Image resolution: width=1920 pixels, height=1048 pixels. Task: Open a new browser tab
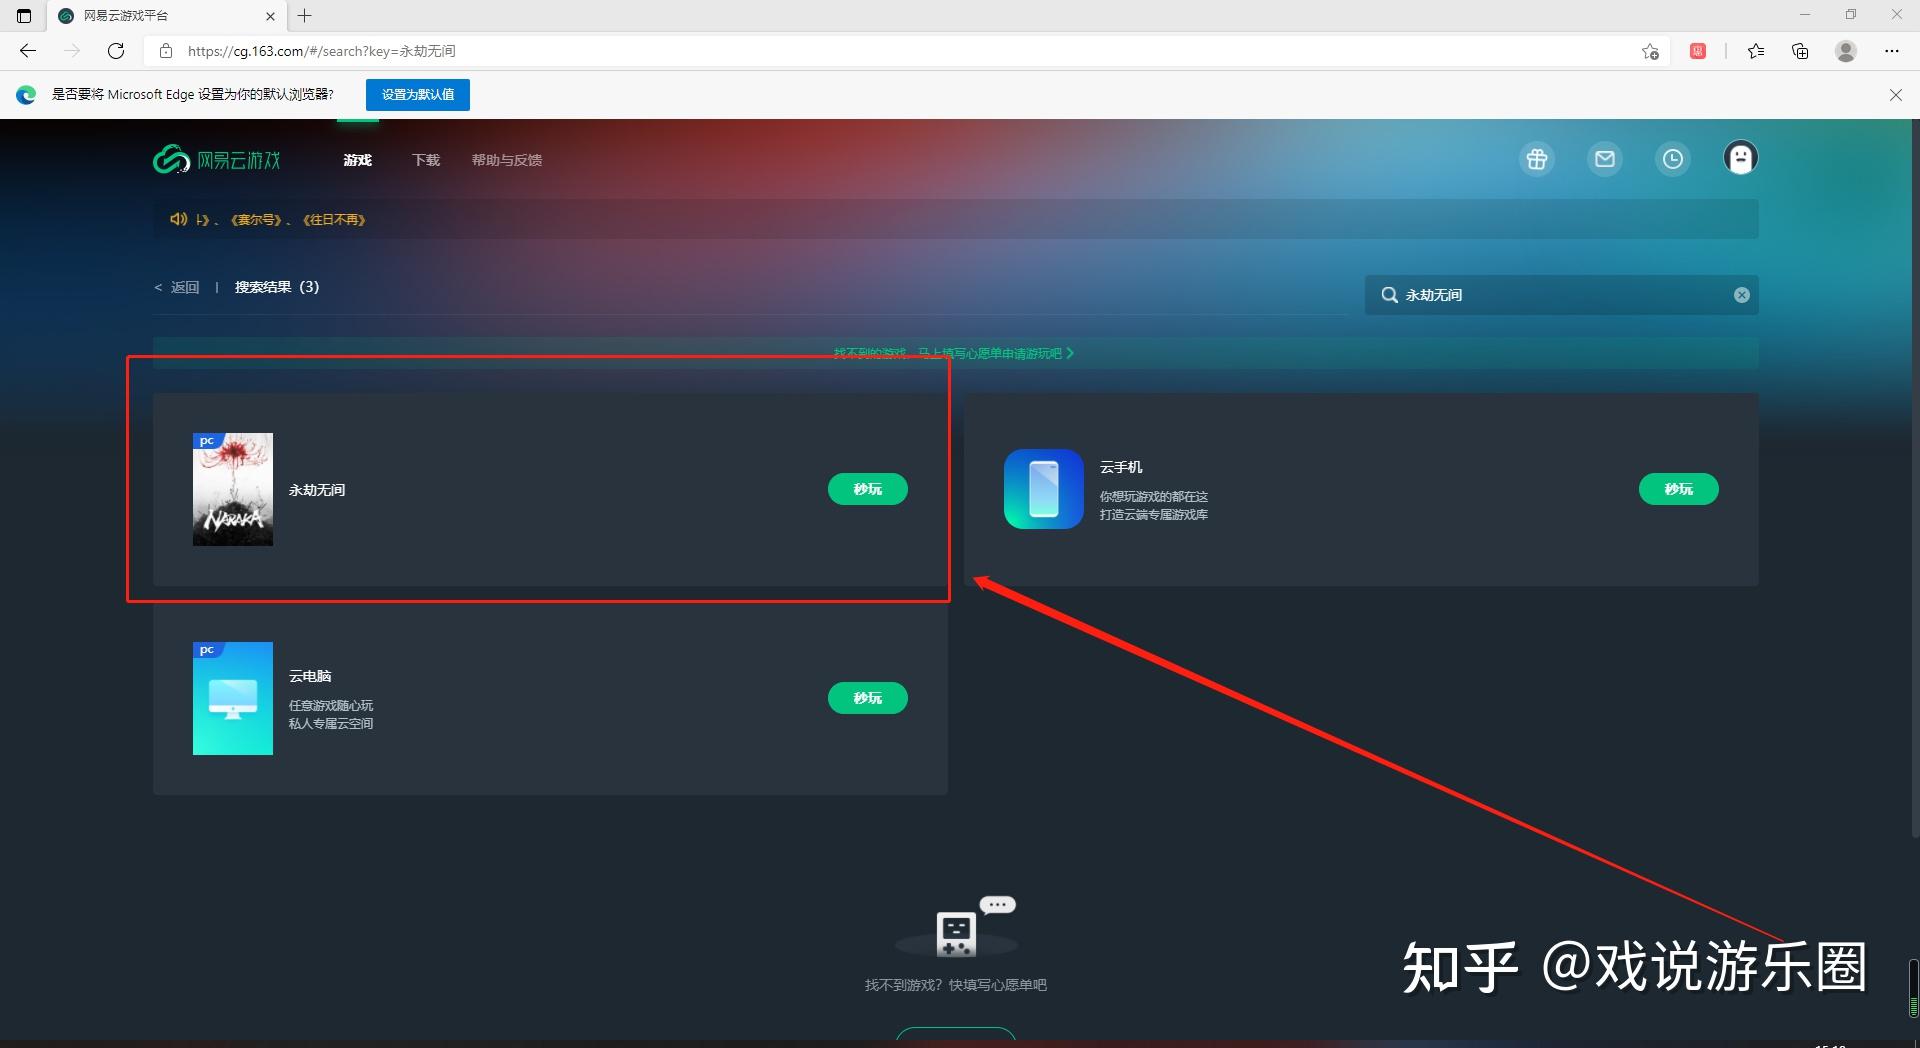click(305, 16)
